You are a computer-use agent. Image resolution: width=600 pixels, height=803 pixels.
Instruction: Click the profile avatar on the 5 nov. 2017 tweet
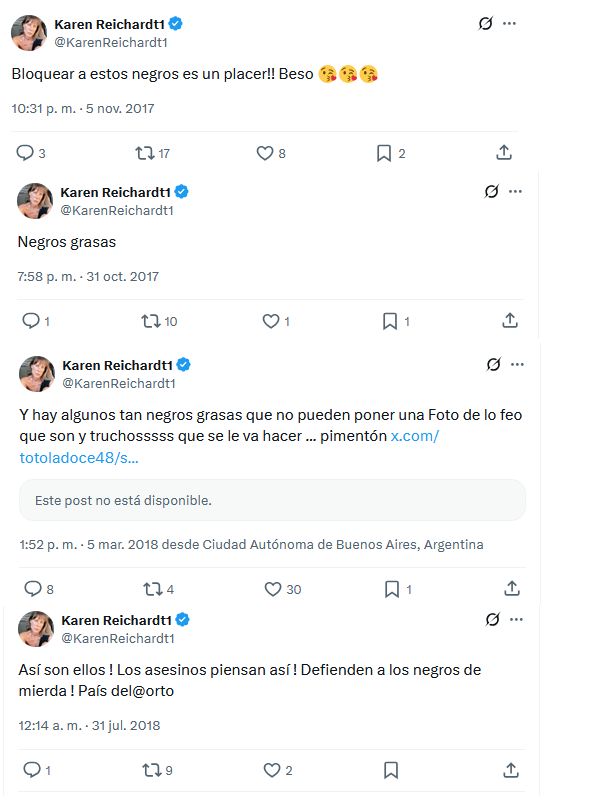(28, 32)
